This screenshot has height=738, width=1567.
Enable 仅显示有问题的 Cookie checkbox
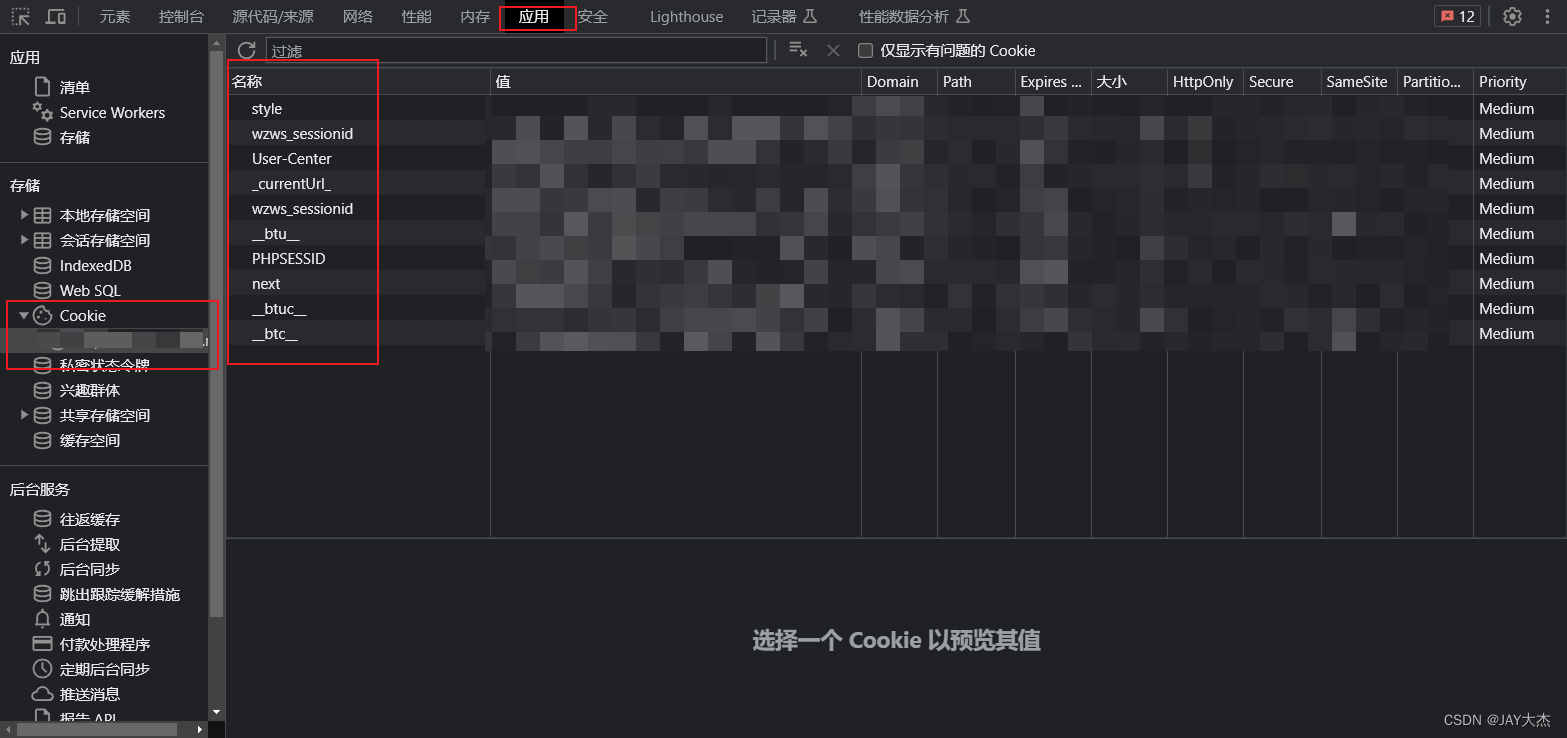click(x=864, y=50)
